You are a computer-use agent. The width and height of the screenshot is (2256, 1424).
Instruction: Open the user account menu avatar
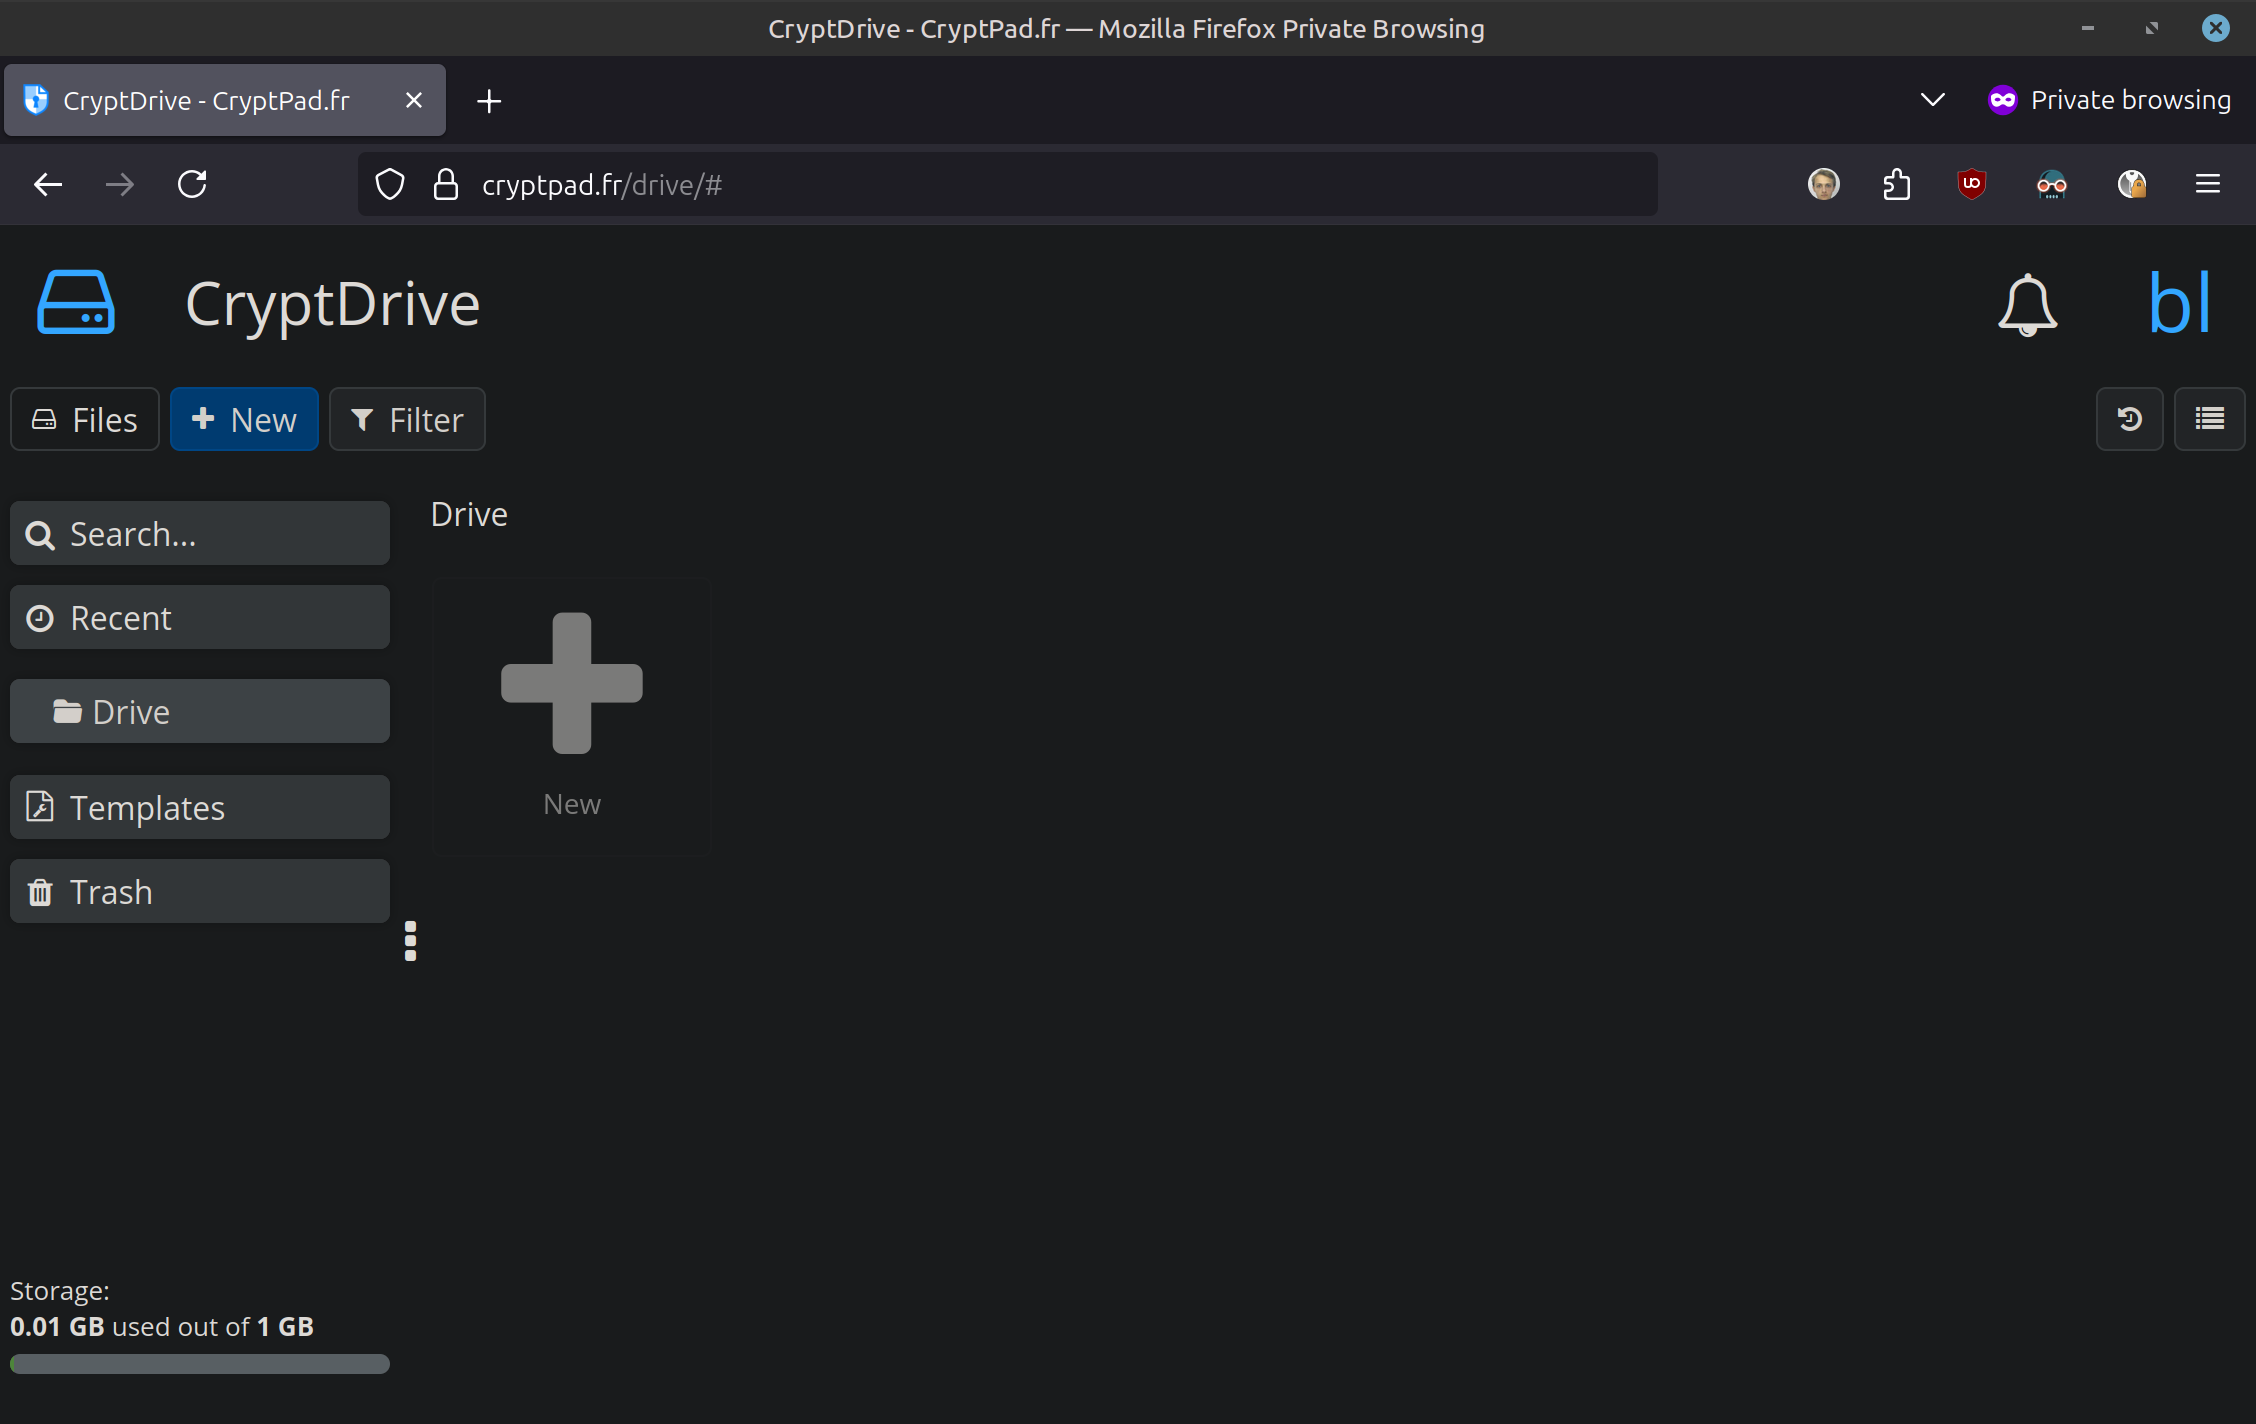2179,303
